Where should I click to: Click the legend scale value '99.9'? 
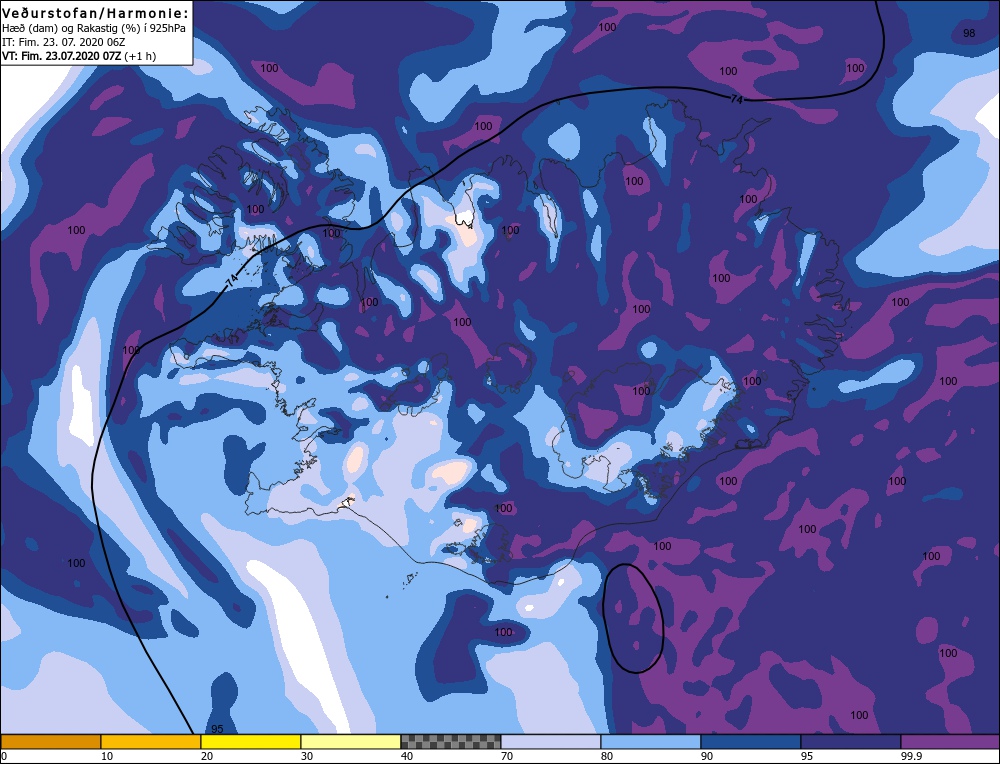click(909, 756)
